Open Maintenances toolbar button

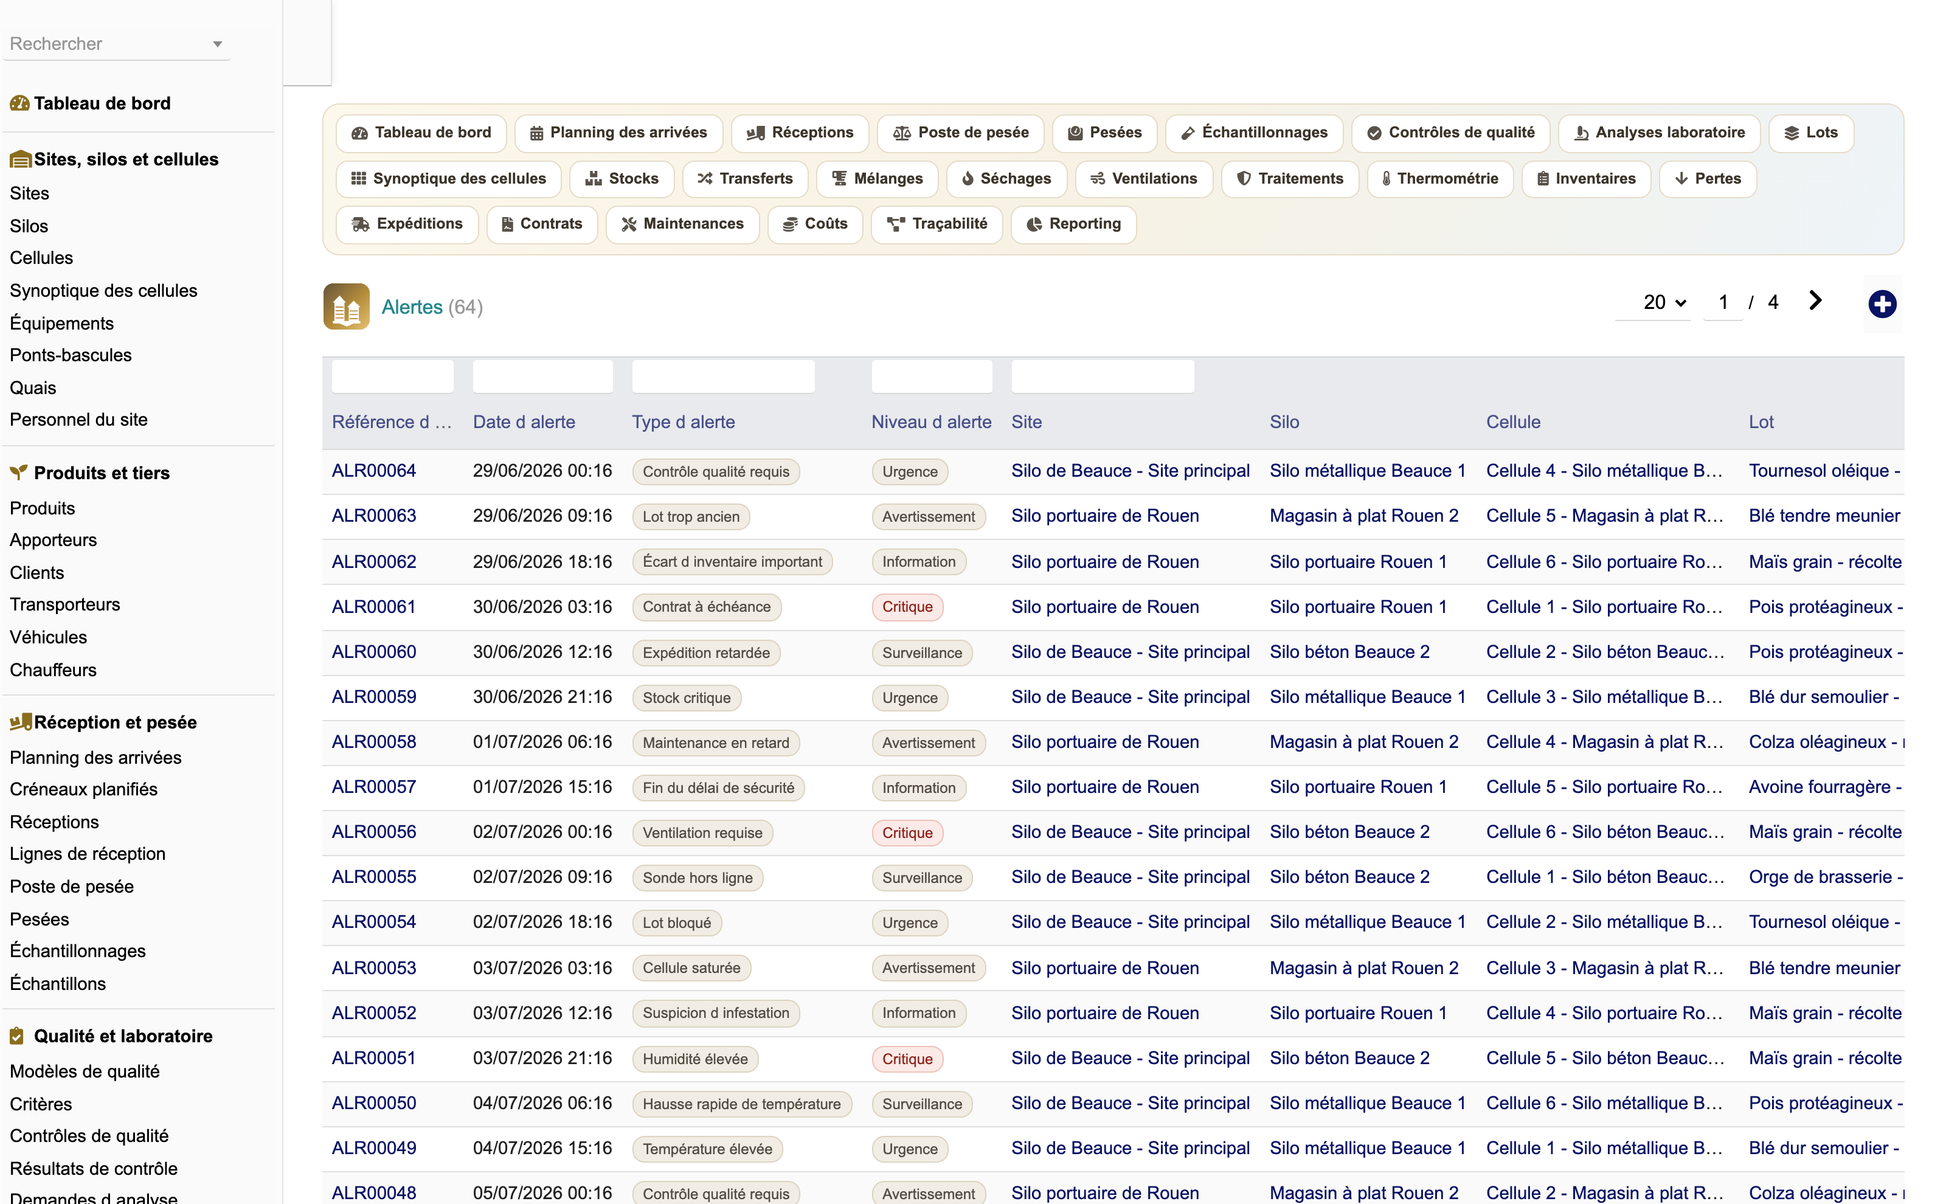(682, 224)
